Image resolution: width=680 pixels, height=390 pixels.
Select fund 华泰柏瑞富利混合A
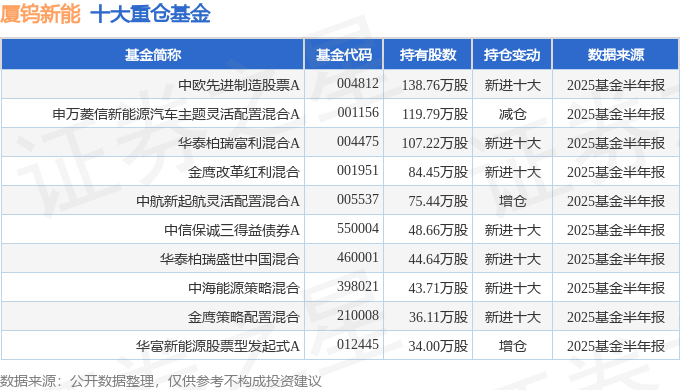pos(239,143)
